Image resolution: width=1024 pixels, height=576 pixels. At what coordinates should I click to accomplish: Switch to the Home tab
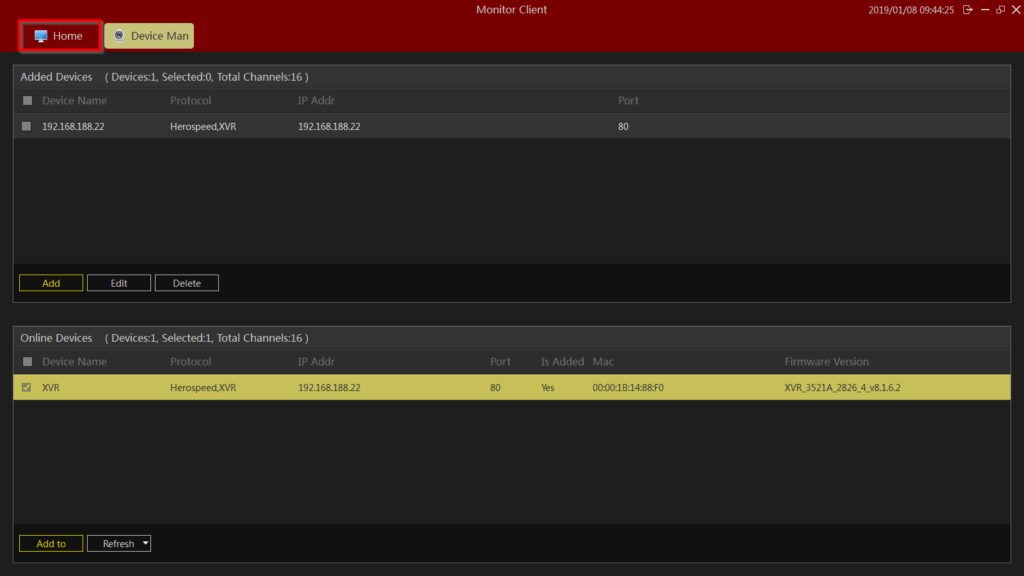click(x=60, y=36)
